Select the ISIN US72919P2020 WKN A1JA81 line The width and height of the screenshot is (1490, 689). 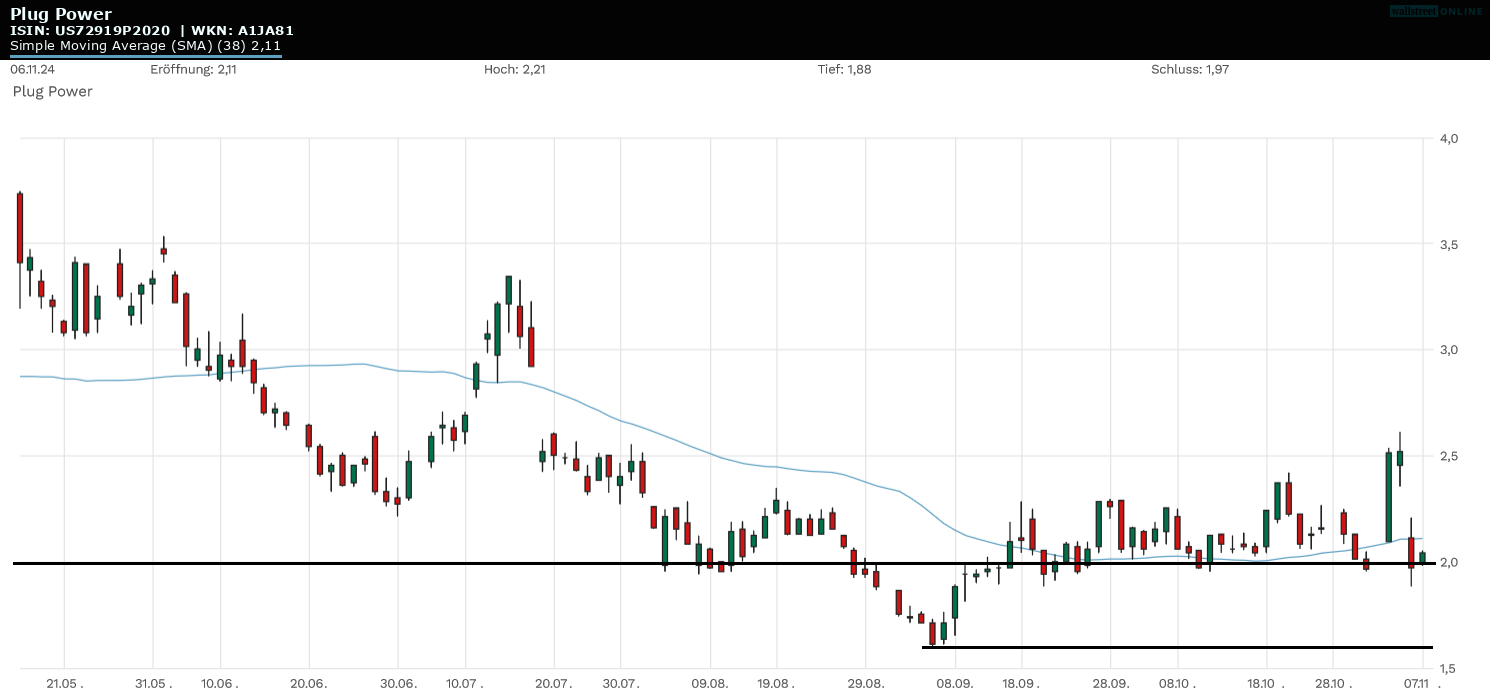pyautogui.click(x=152, y=31)
